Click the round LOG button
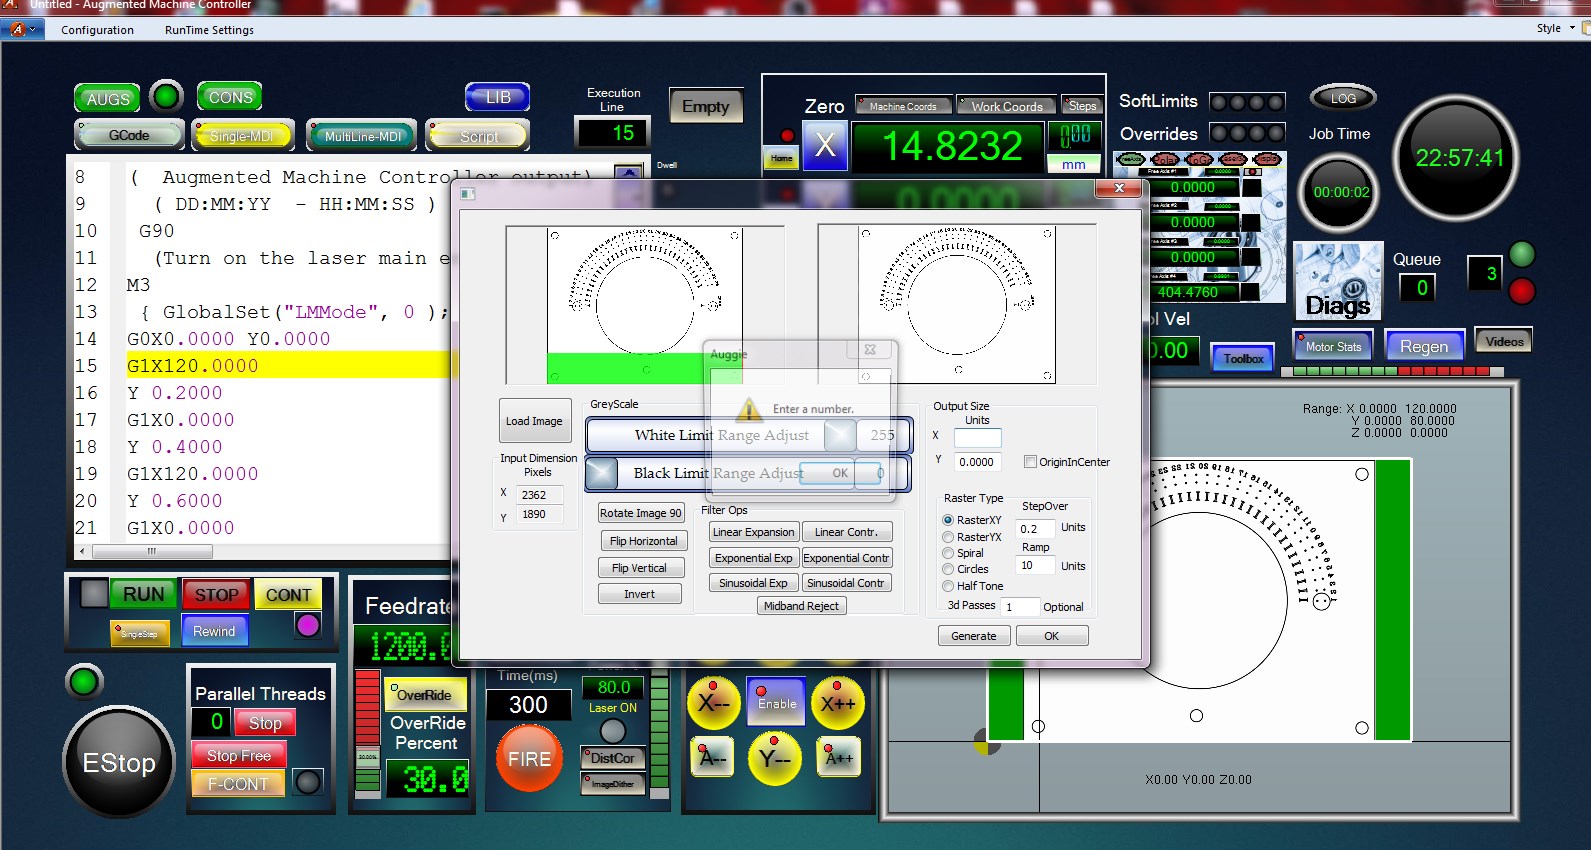Image resolution: width=1591 pixels, height=850 pixels. pyautogui.click(x=1342, y=98)
